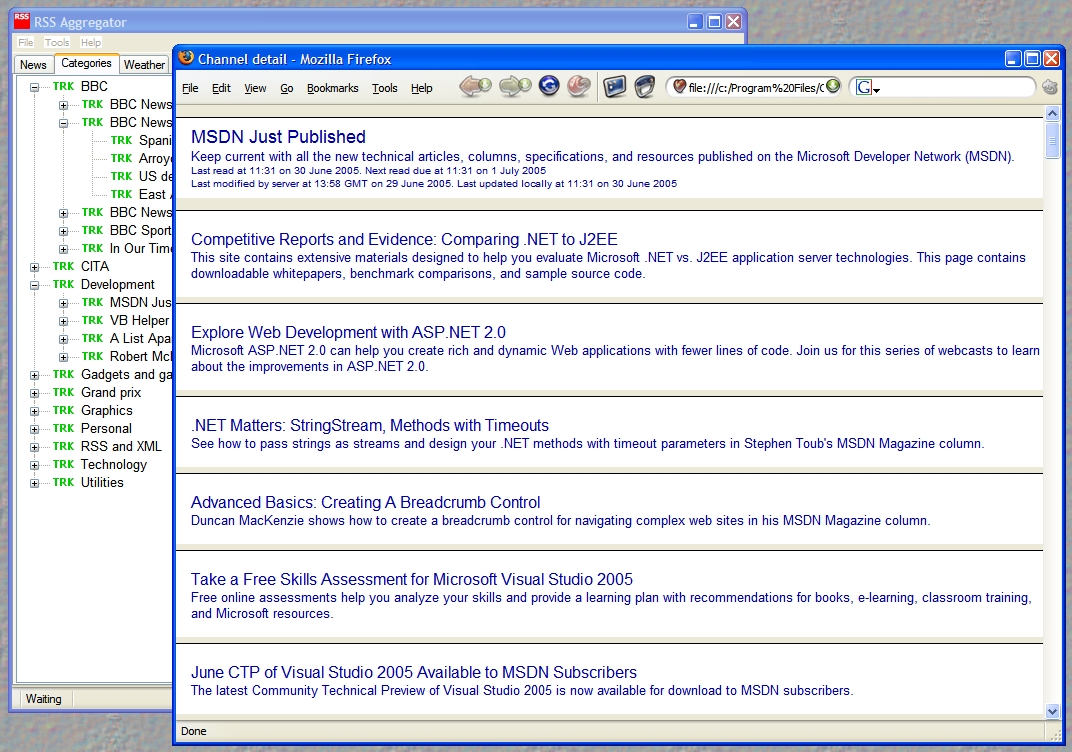Open Tools menu in RSS Aggregator window

point(57,42)
